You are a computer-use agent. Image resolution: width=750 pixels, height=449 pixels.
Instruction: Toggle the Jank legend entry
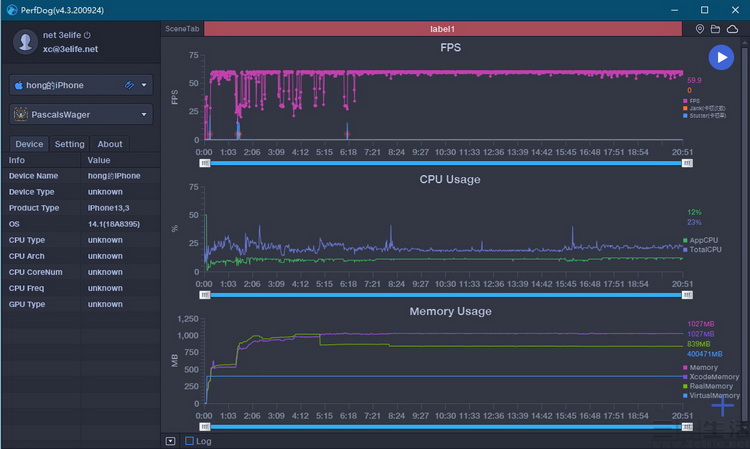tap(704, 108)
